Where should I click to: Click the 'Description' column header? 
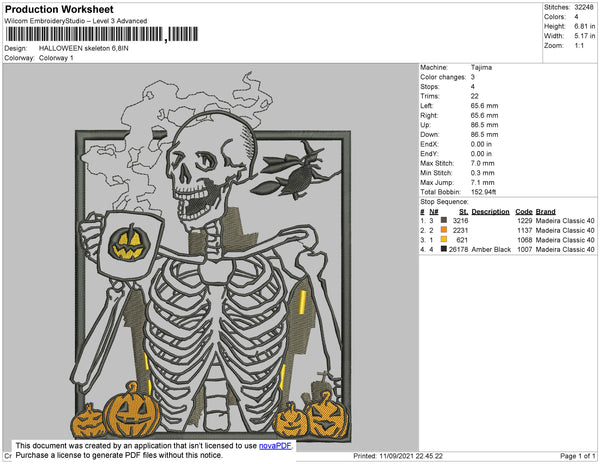tap(491, 212)
